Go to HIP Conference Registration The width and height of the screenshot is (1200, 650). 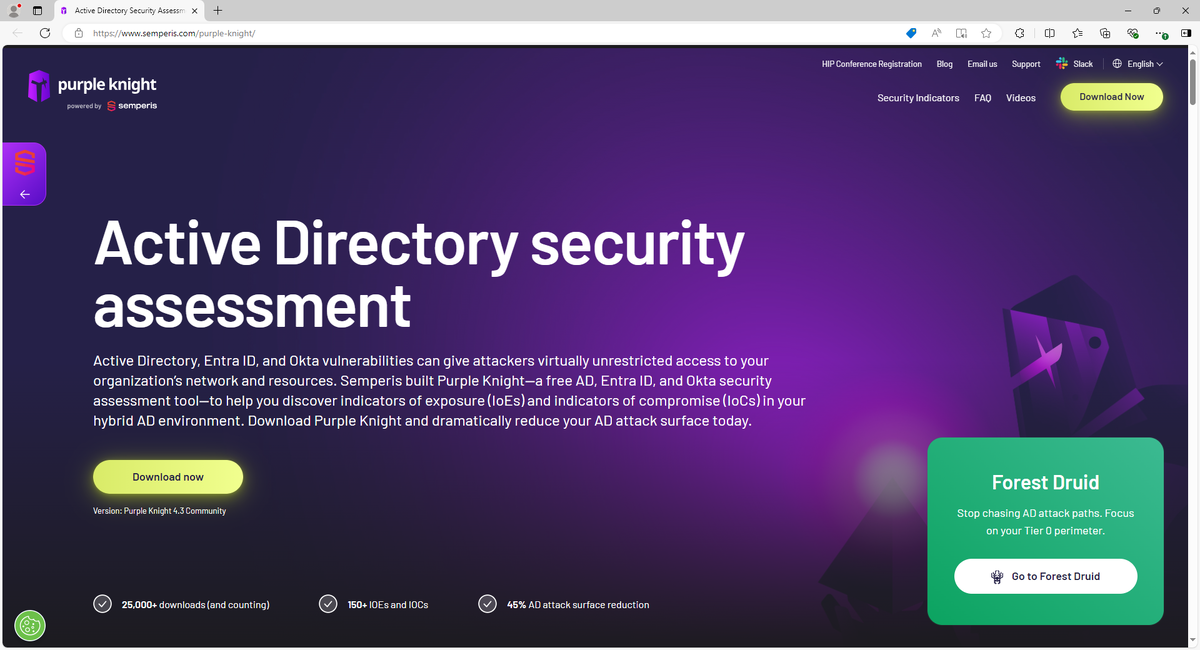click(x=871, y=64)
